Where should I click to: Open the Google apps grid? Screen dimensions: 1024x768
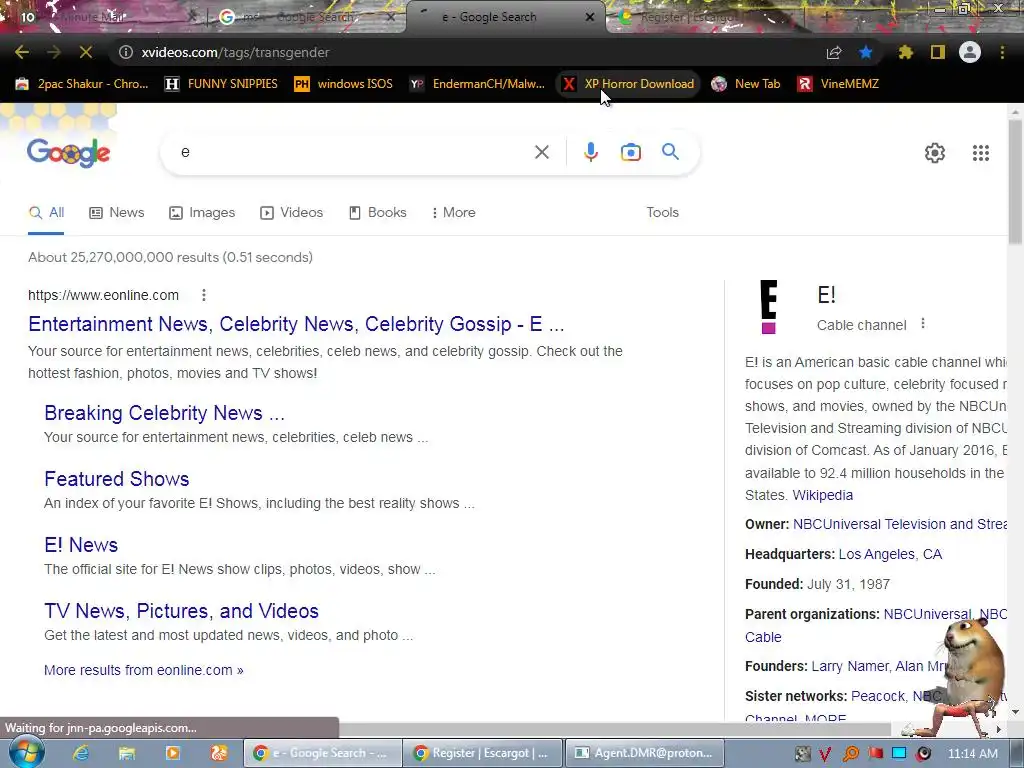coord(981,153)
